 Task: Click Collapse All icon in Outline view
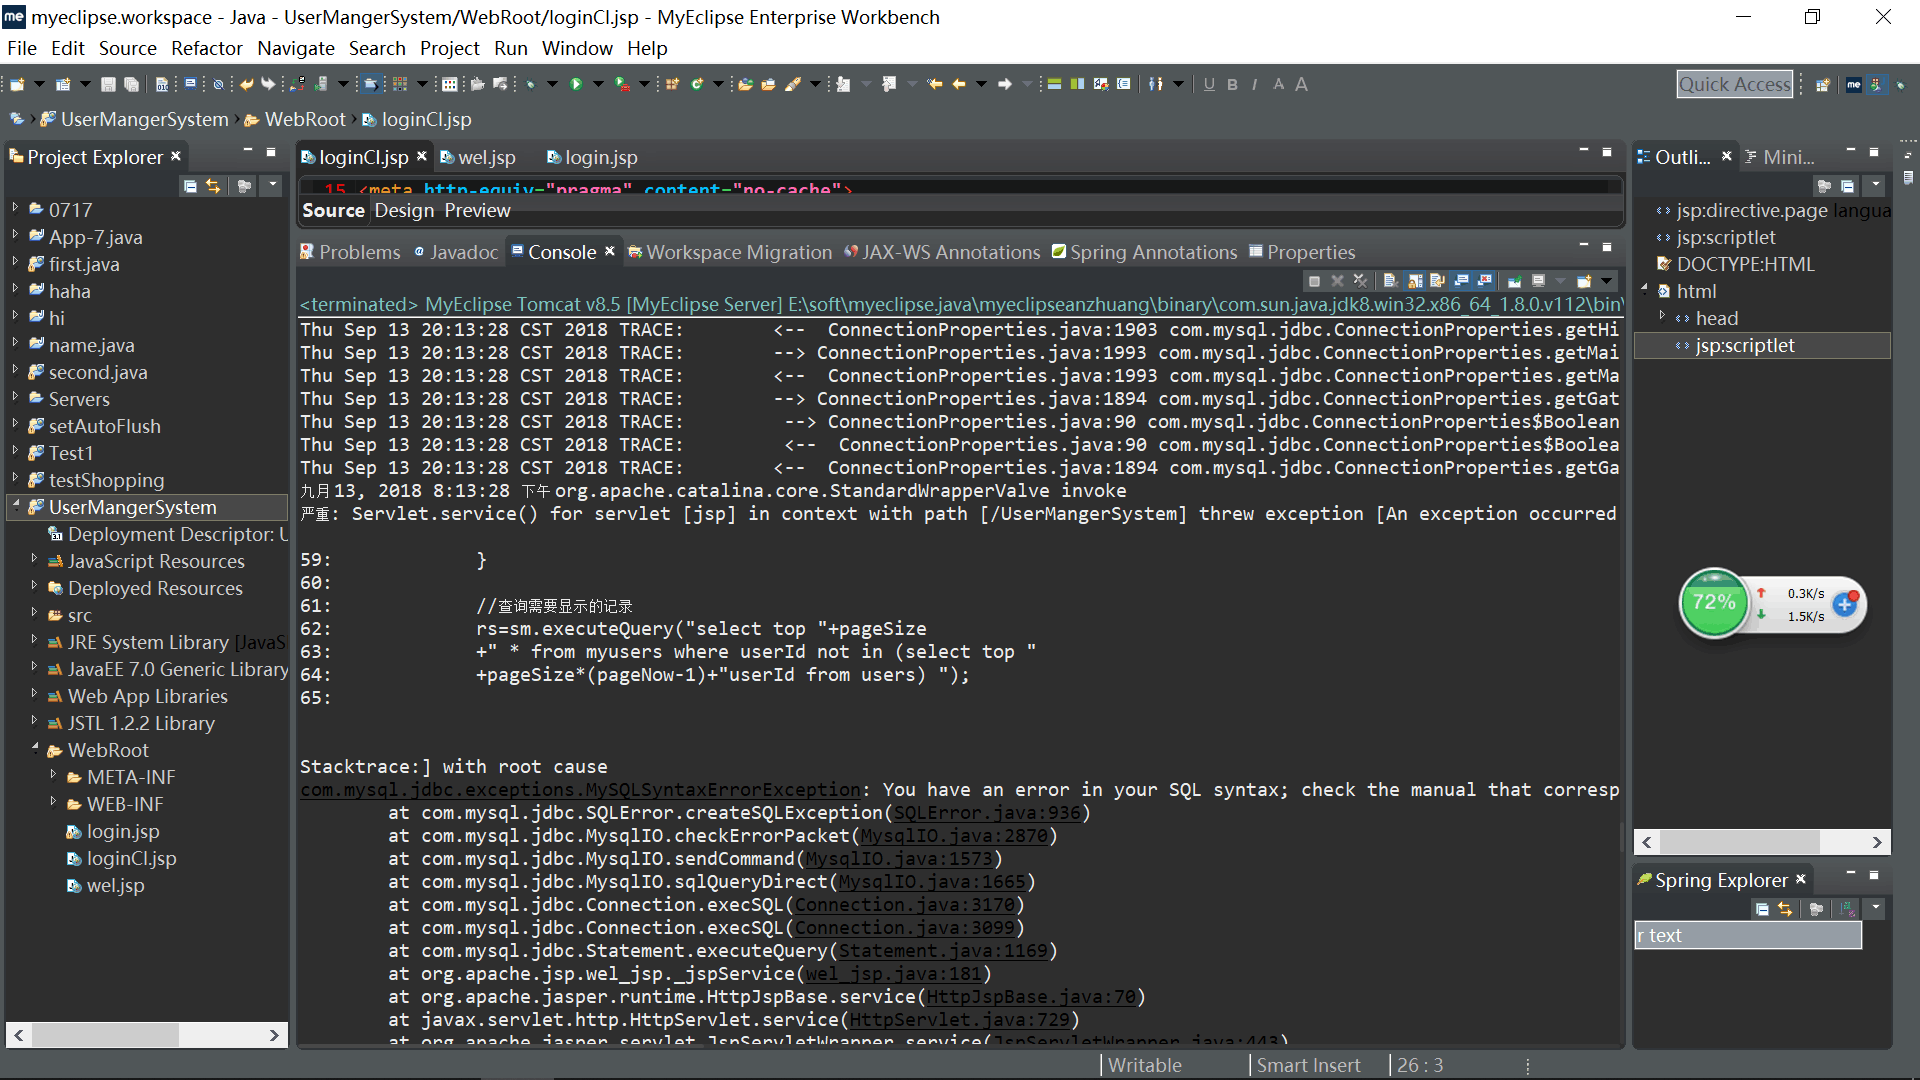pyautogui.click(x=1847, y=186)
